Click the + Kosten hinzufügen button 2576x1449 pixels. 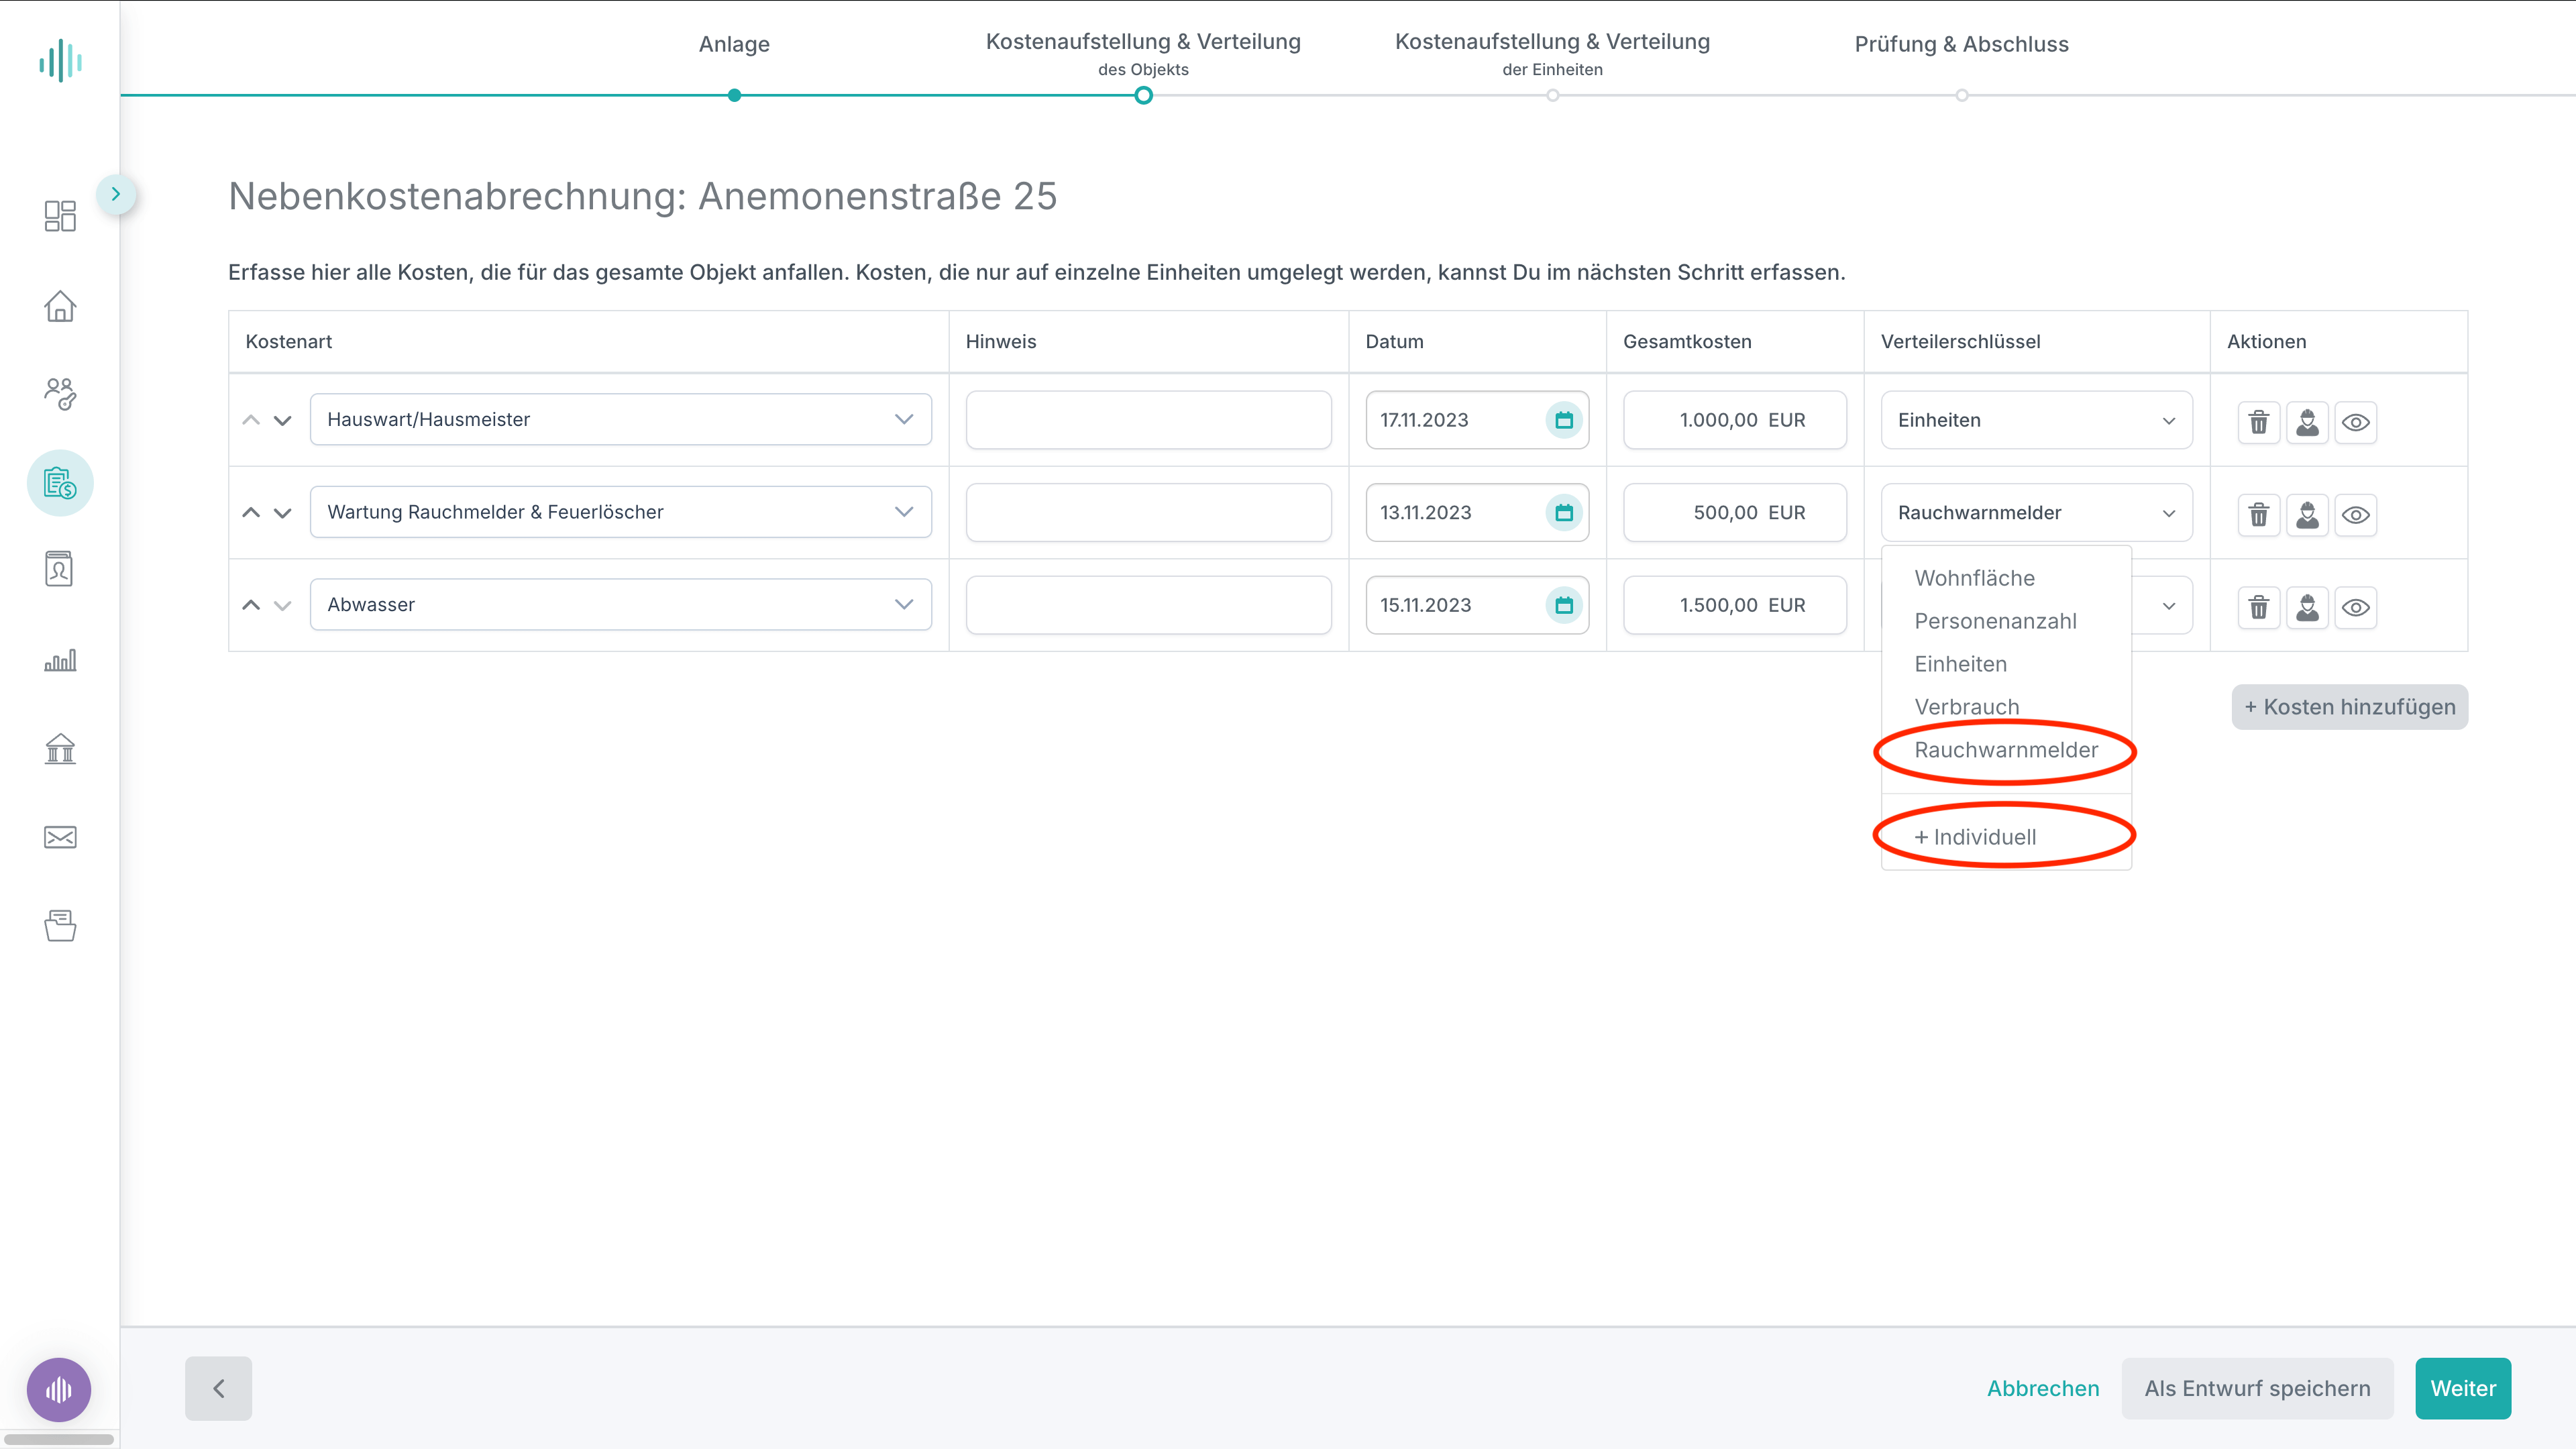point(2350,707)
